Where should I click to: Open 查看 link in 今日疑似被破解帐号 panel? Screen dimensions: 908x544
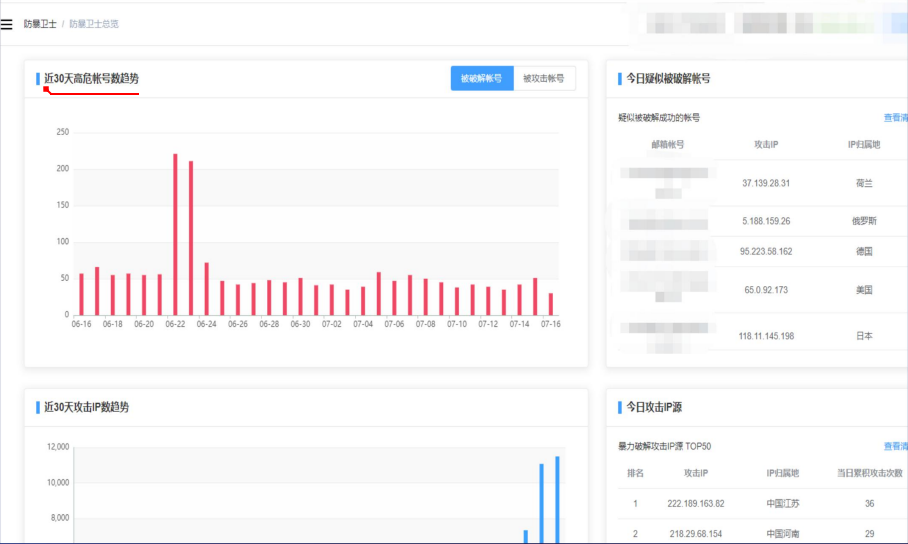tap(895, 118)
